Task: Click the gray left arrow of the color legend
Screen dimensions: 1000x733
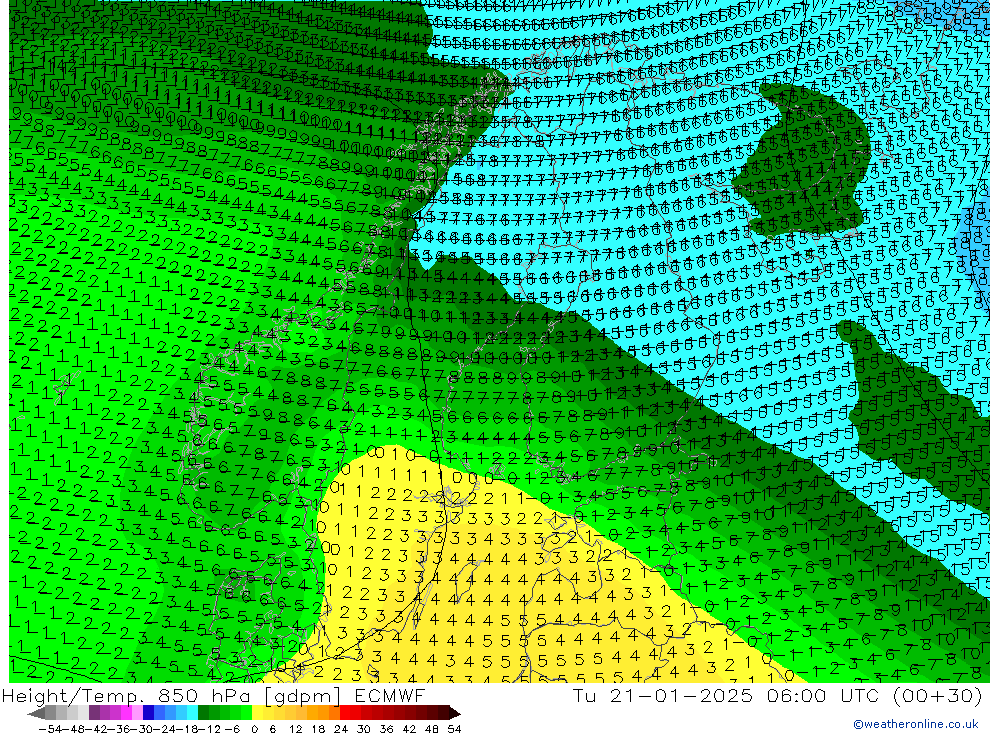Action: pos(36,714)
